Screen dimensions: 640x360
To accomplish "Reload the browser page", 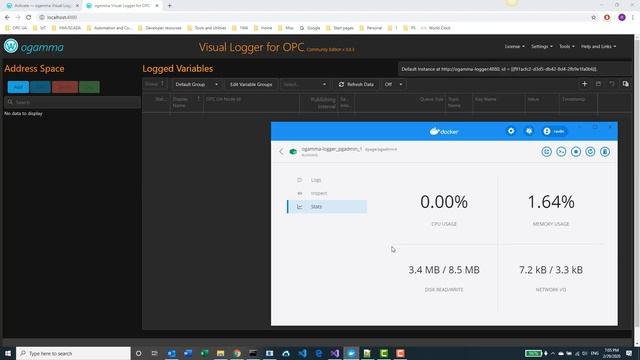I will pyautogui.click(x=29, y=17).
